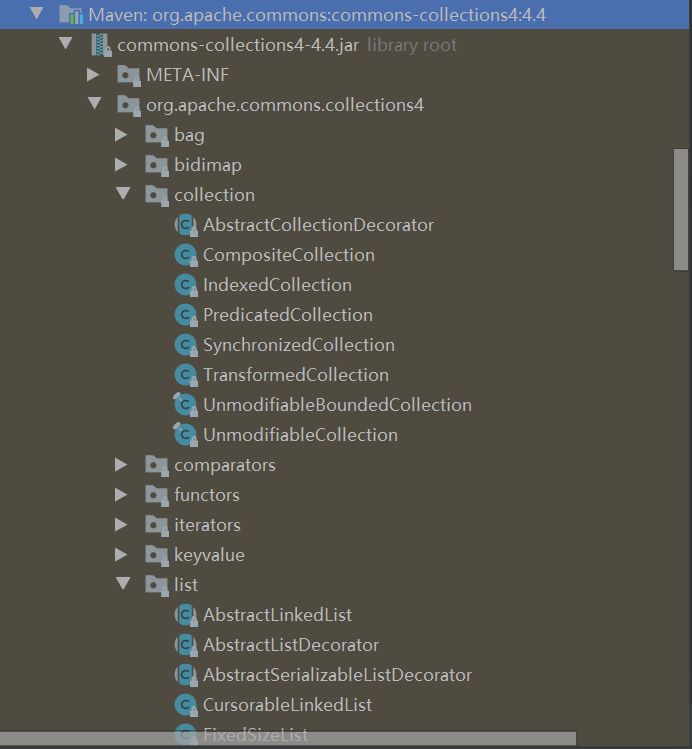Open UnmodifiableBoundedCollection class

coord(337,405)
